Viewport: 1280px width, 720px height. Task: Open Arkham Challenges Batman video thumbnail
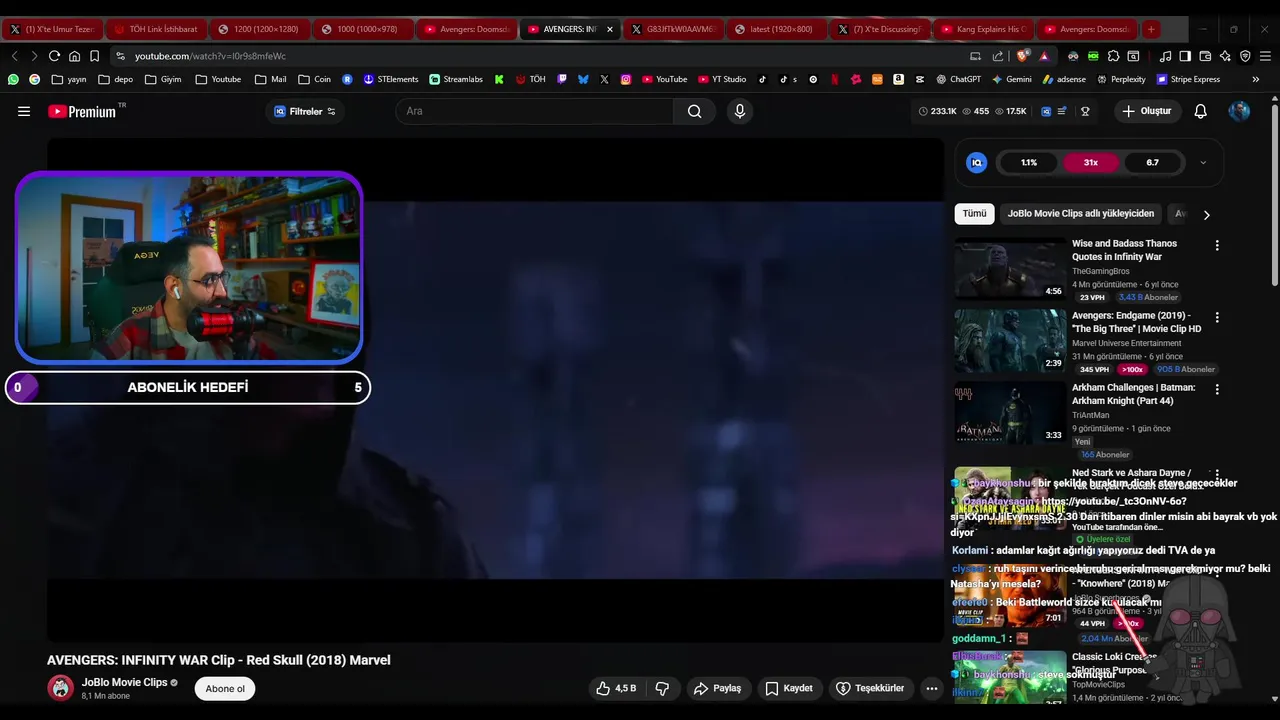1010,413
